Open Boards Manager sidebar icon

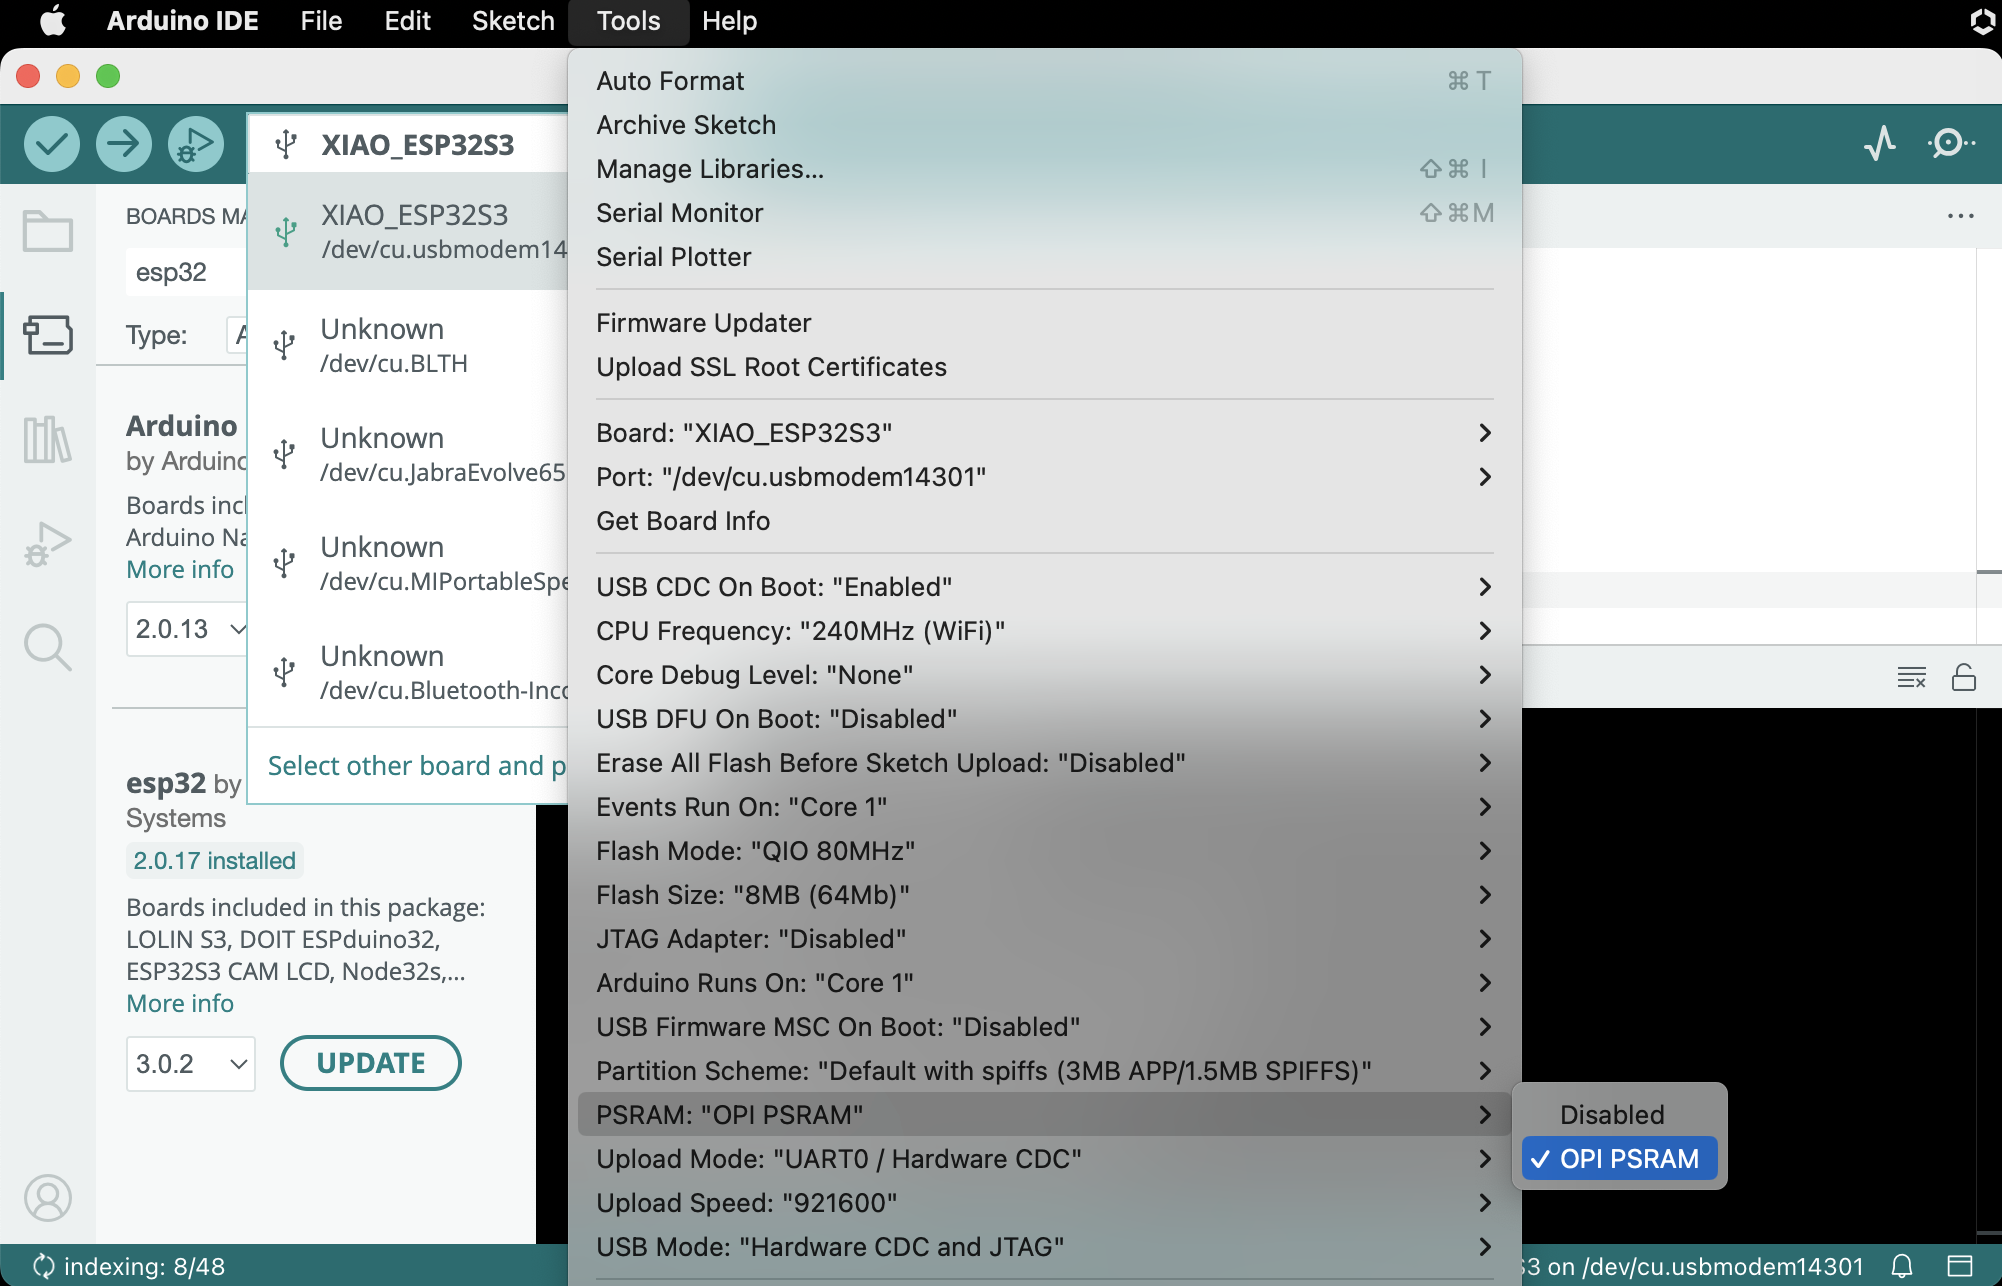[x=48, y=335]
